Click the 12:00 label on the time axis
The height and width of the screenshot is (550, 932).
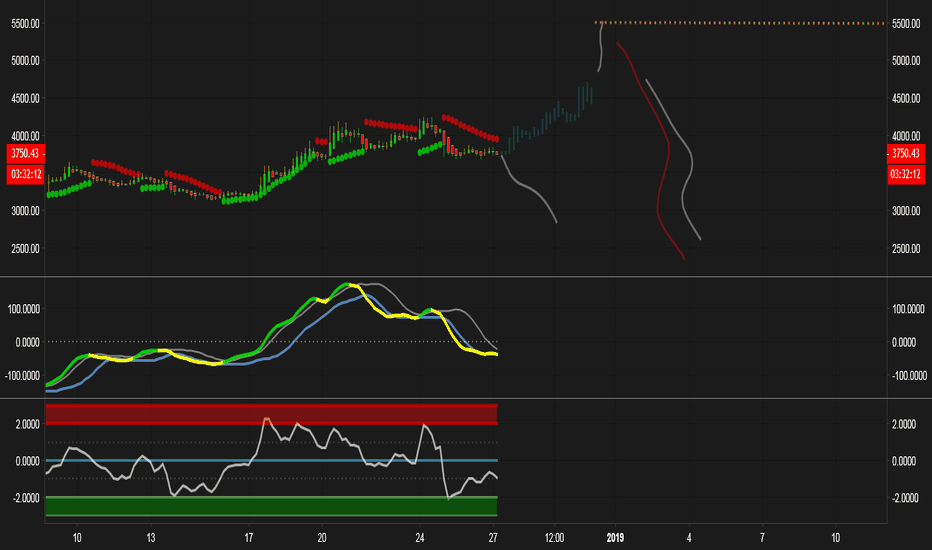coord(554,538)
